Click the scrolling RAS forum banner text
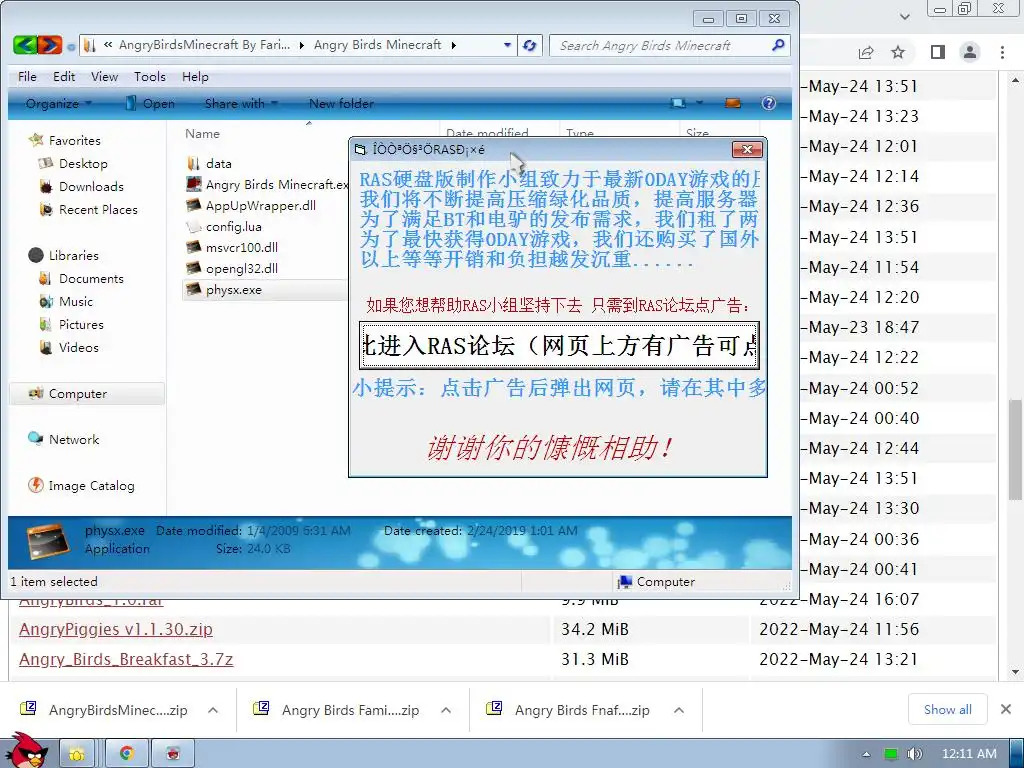 559,345
